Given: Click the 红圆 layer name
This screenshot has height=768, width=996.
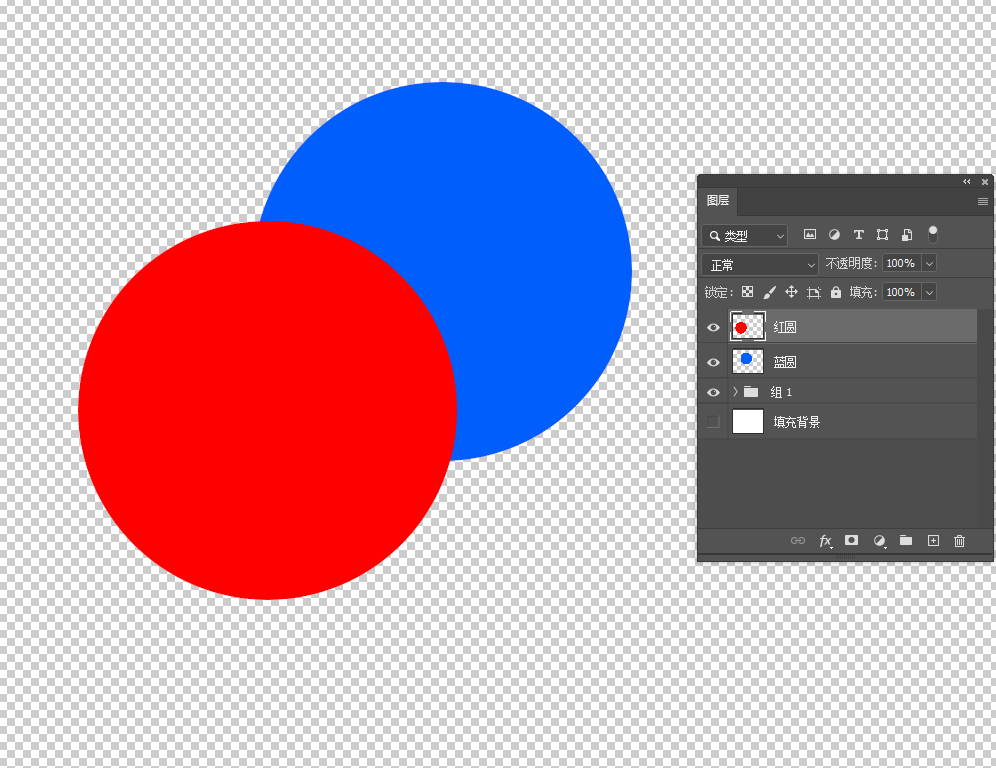Looking at the screenshot, I should 784,327.
